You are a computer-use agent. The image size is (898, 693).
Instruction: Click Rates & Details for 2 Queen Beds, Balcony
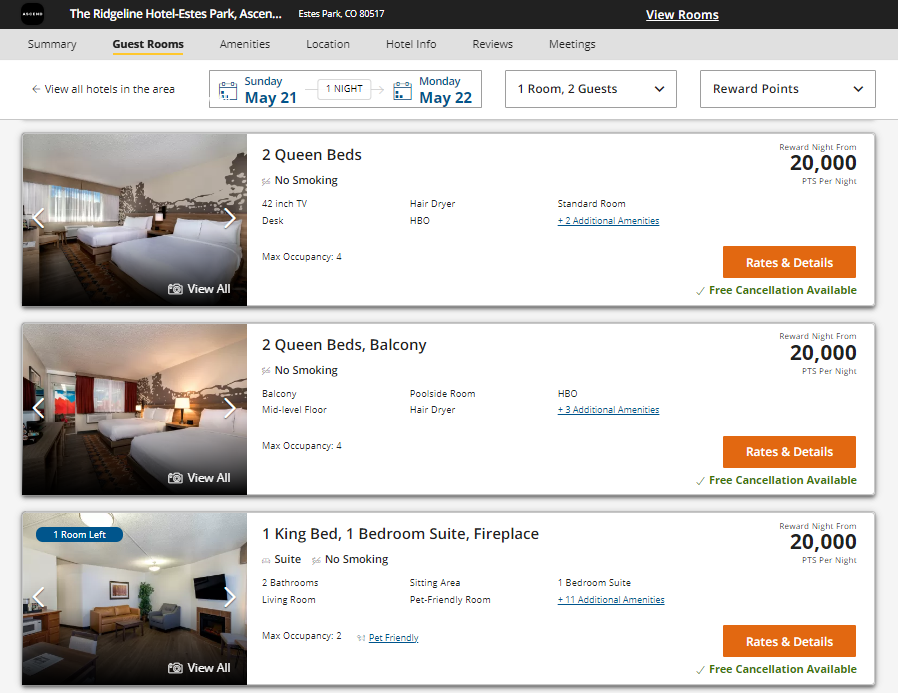[789, 451]
